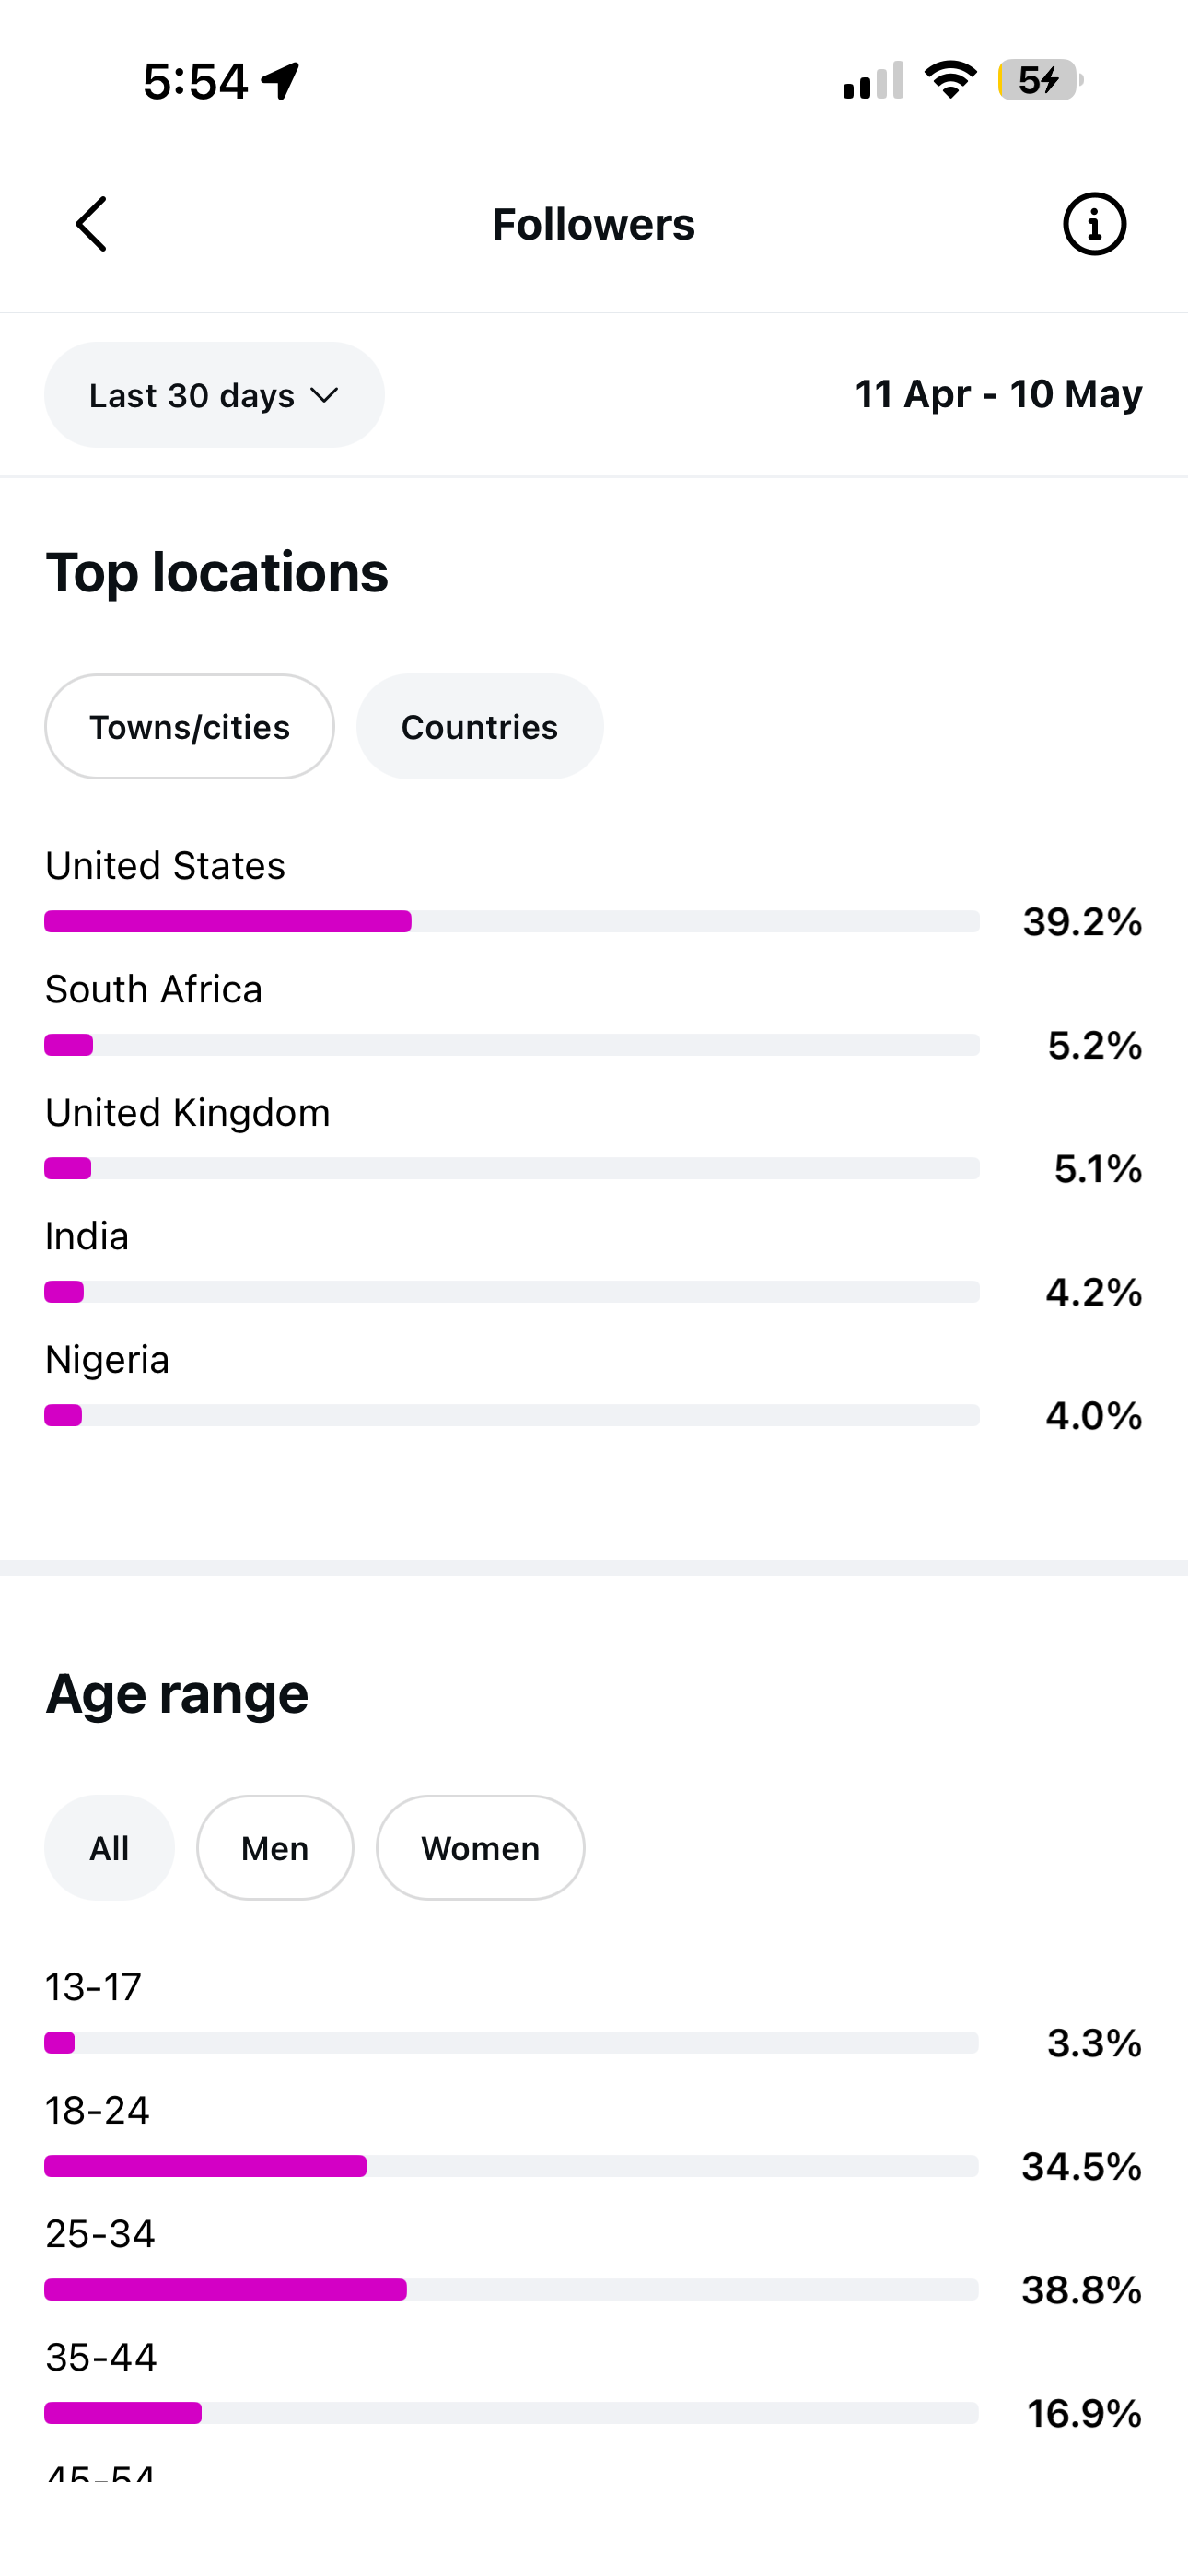
Task: Select the Towns/cities filter
Action: 189,727
